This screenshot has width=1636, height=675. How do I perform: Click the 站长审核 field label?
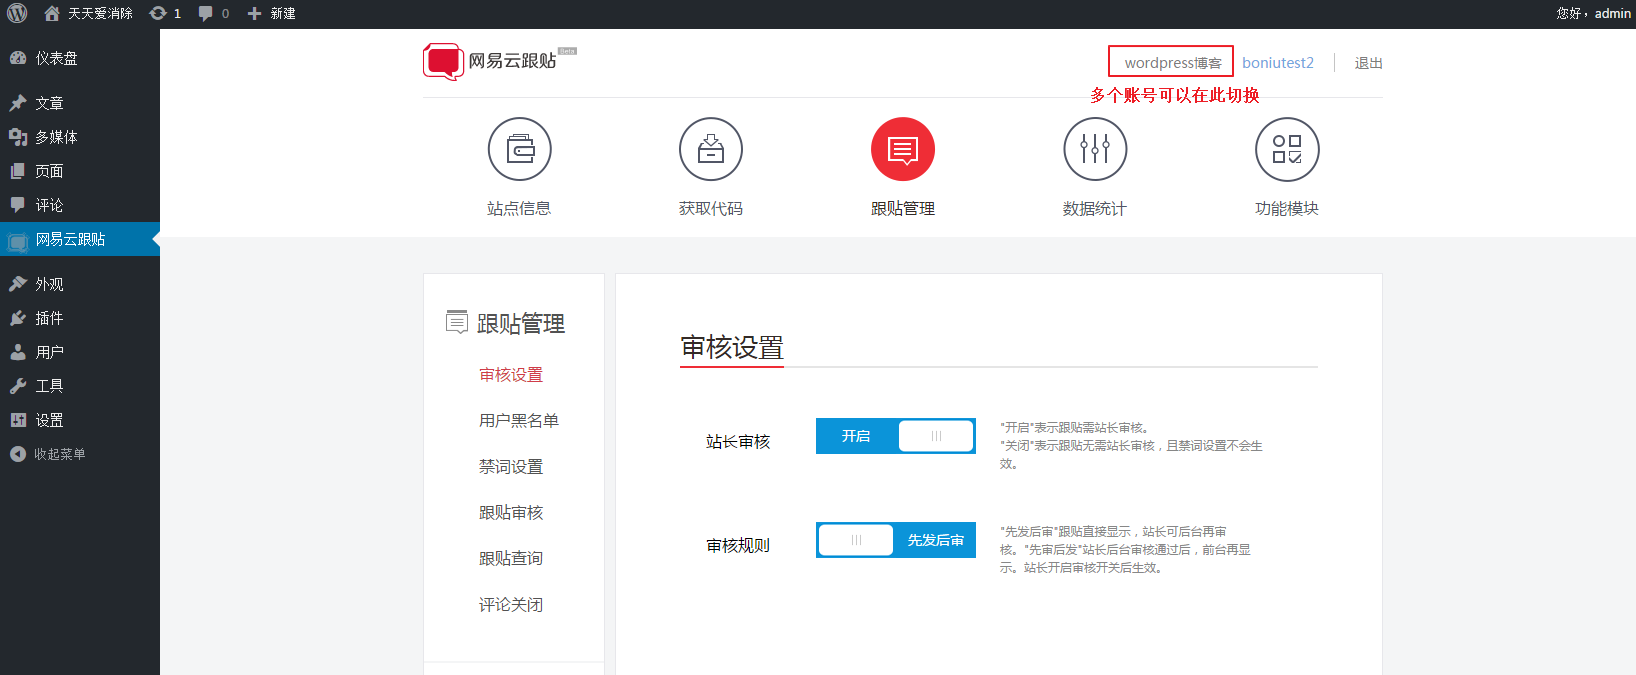(x=738, y=442)
